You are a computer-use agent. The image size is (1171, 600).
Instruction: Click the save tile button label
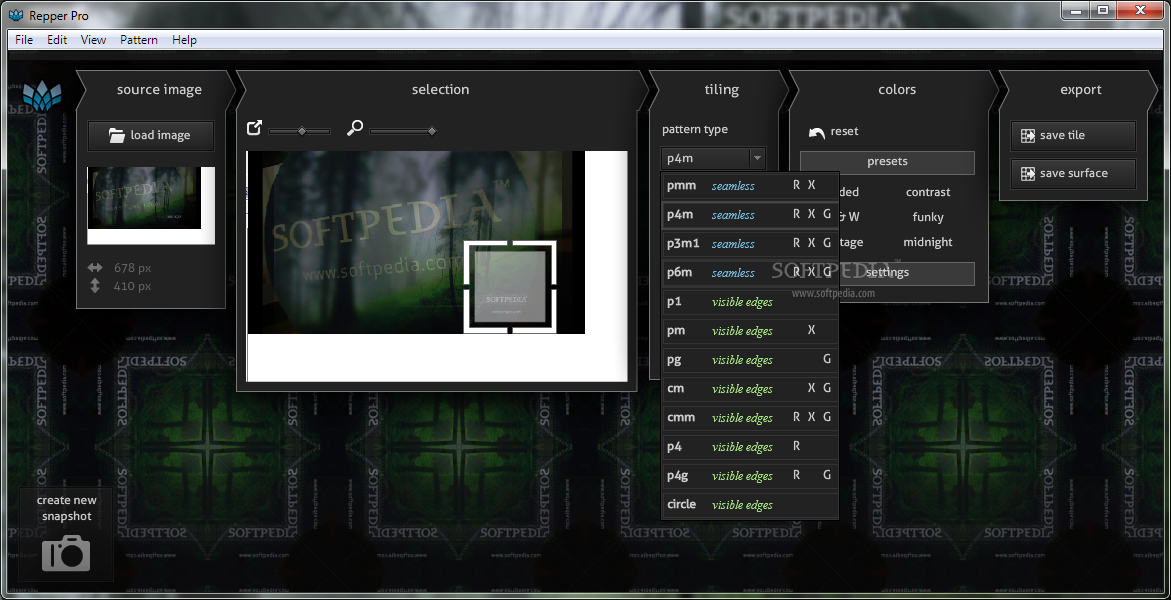tap(1063, 135)
